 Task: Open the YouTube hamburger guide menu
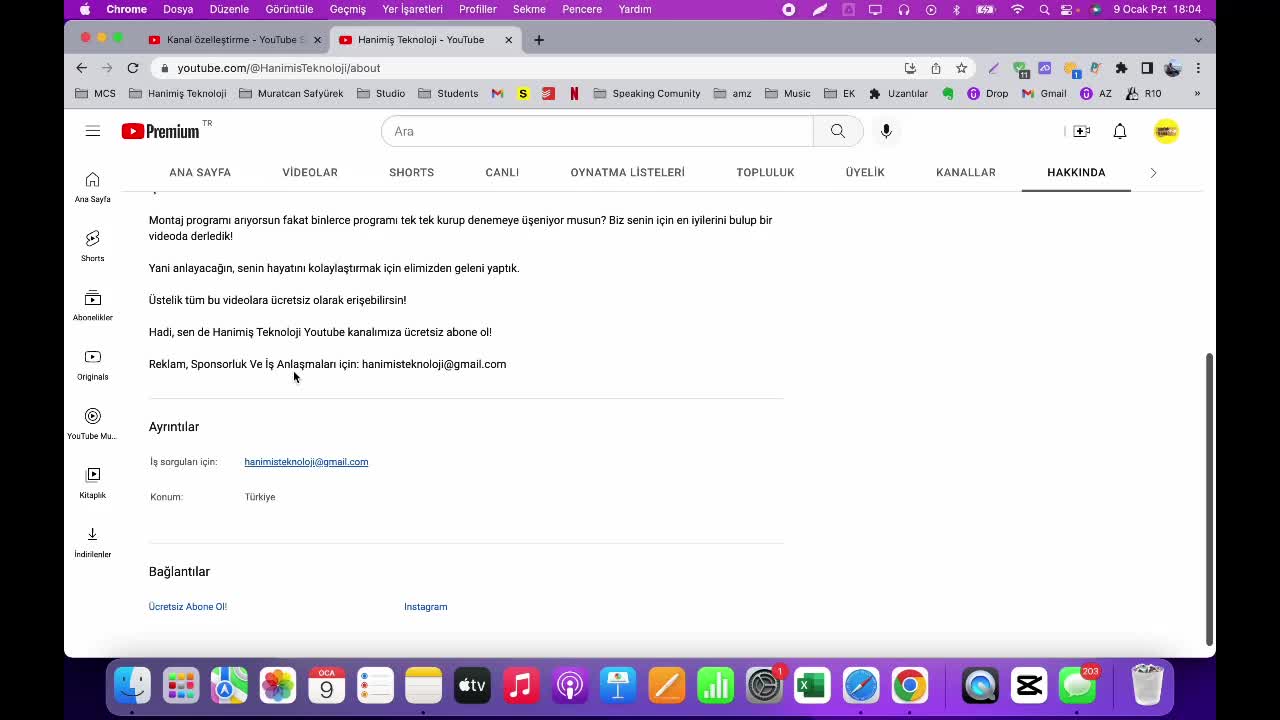coord(92,131)
